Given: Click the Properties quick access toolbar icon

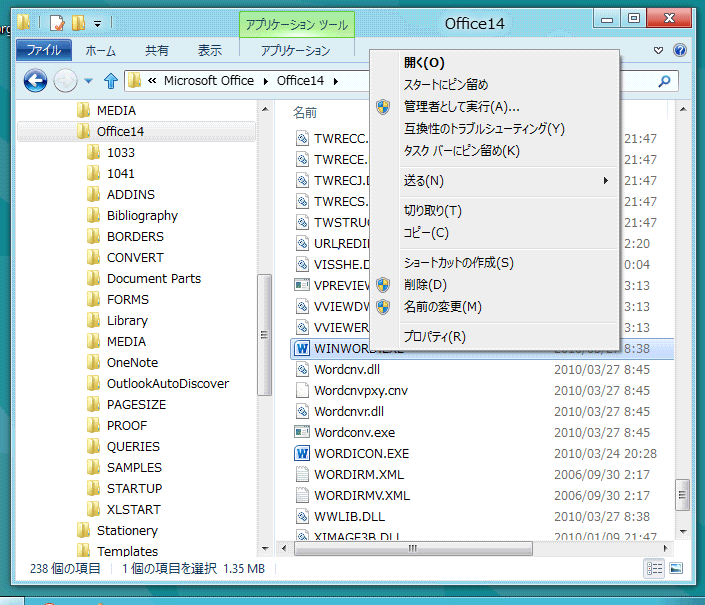Looking at the screenshot, I should click(57, 22).
